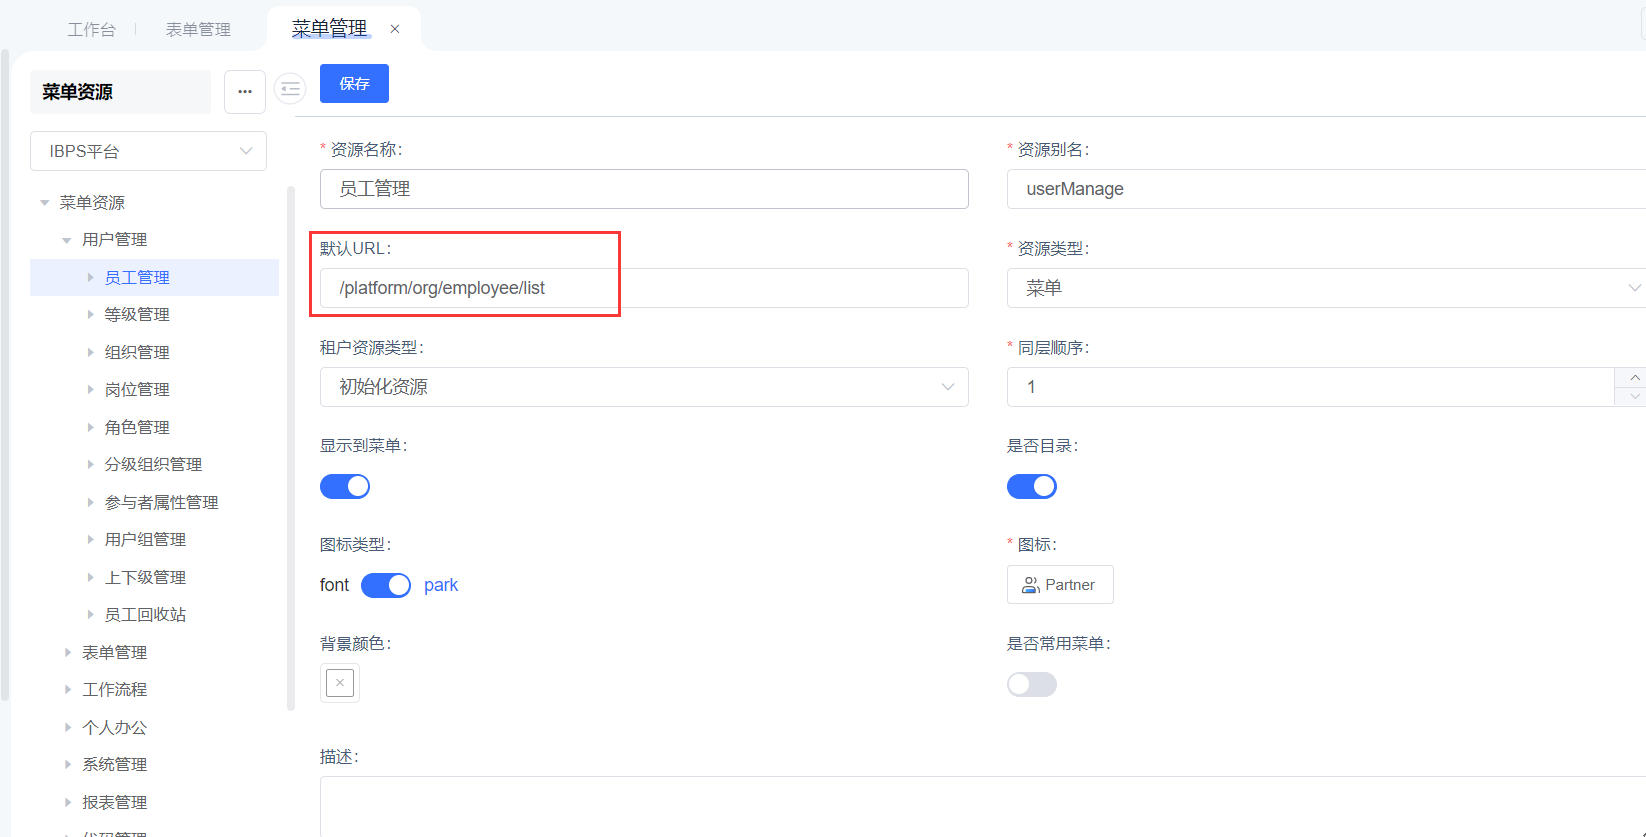
Task: Click the three-dots more options button
Action: 245,92
